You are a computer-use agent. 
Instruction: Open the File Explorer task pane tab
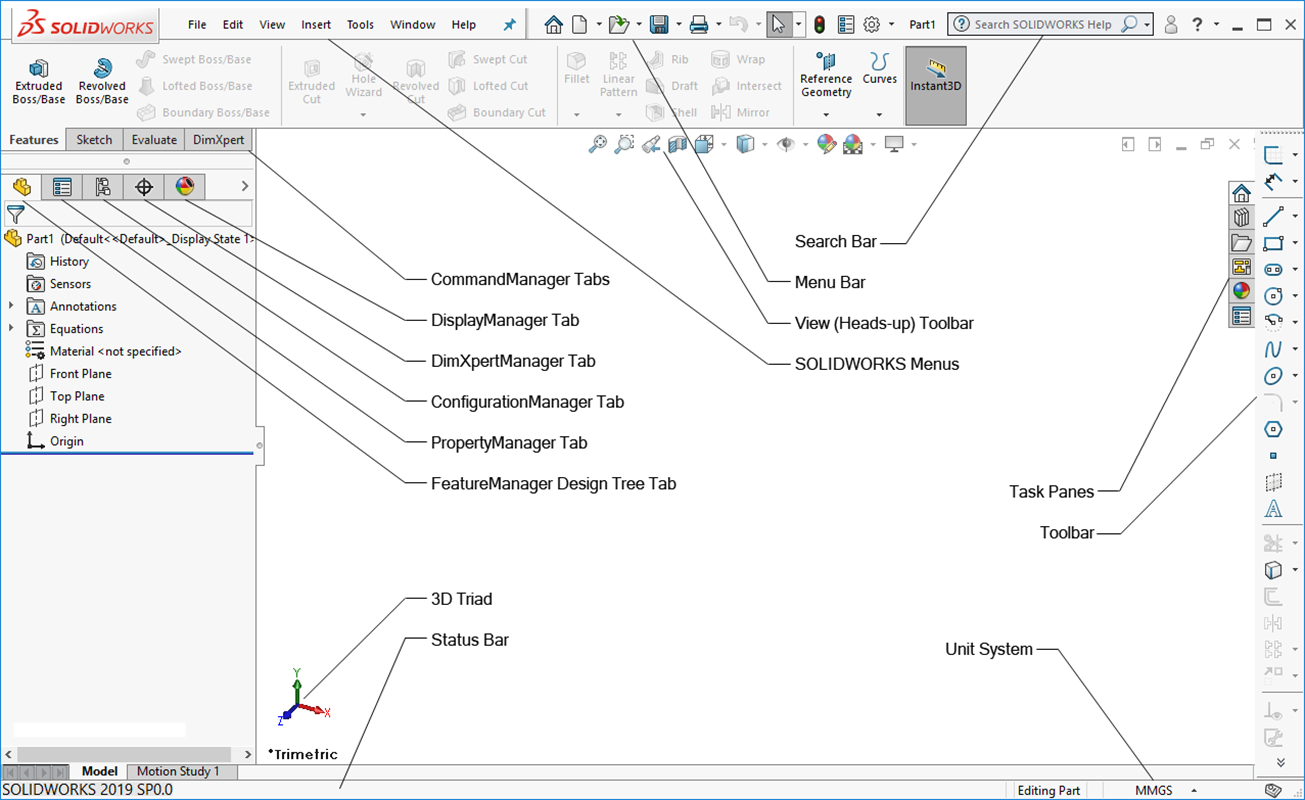[1241, 242]
